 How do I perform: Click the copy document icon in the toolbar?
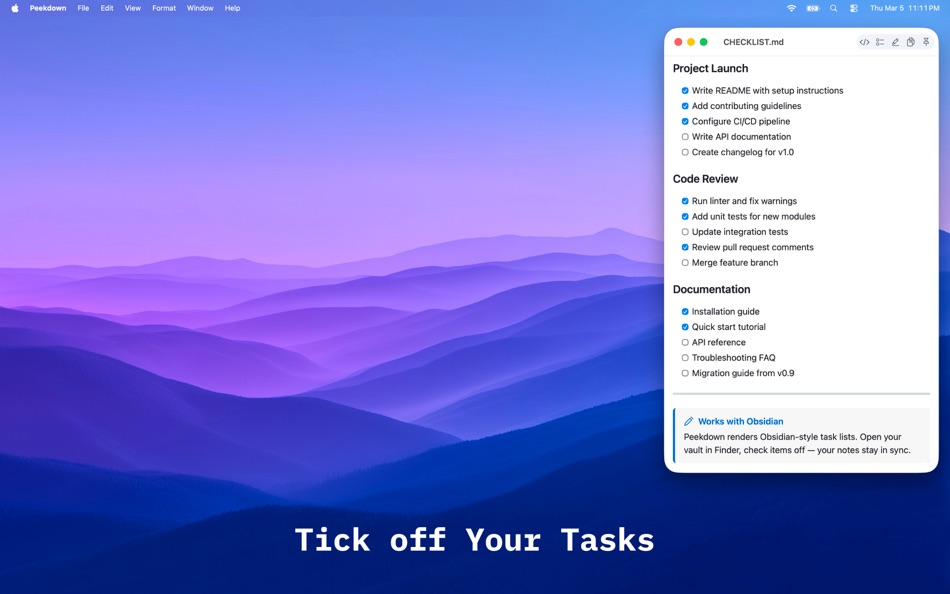pos(910,42)
